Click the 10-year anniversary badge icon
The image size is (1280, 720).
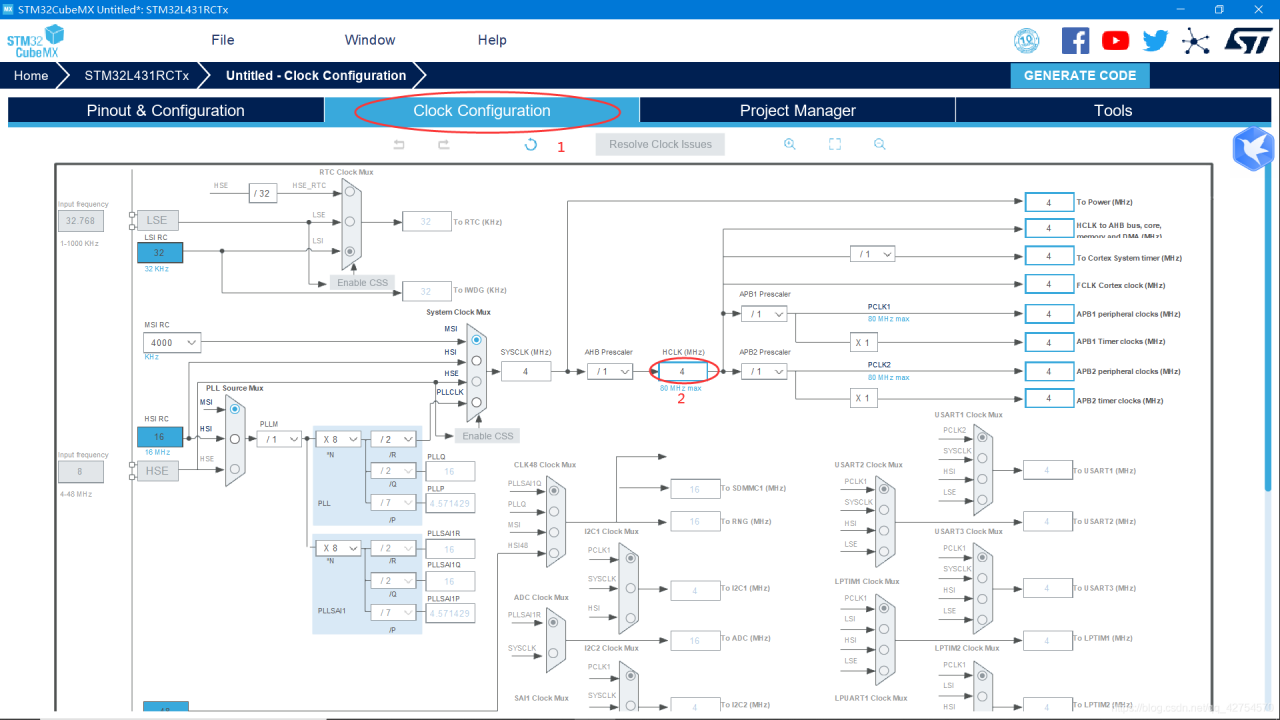click(x=1027, y=40)
